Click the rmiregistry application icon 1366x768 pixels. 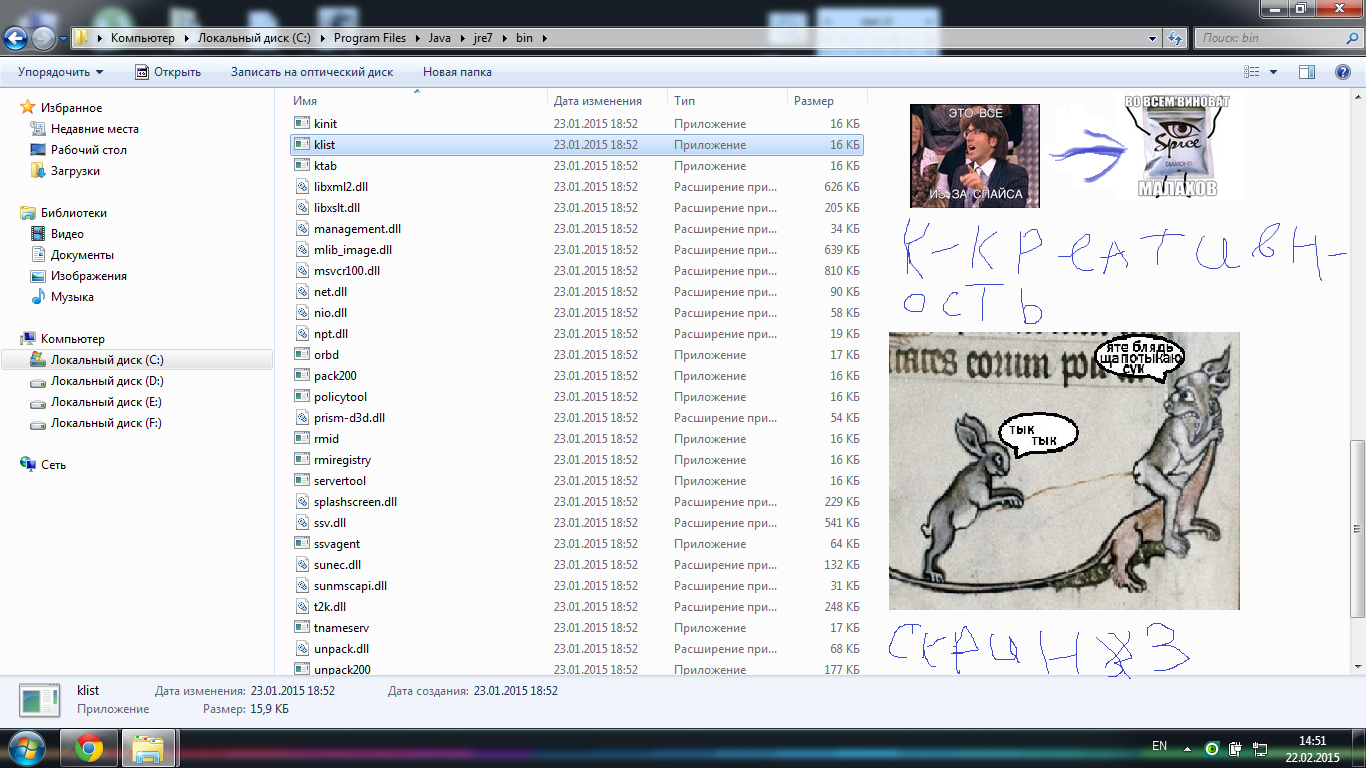point(302,460)
